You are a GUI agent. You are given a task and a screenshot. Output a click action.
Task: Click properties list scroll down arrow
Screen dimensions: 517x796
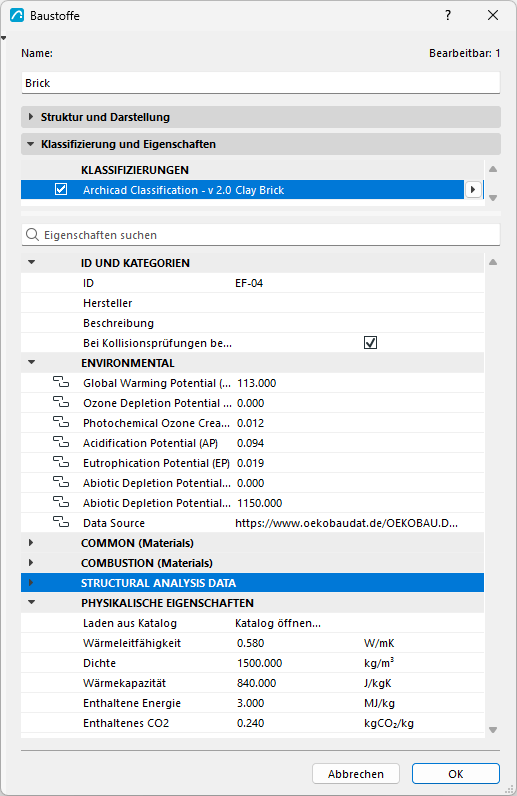tap(493, 730)
